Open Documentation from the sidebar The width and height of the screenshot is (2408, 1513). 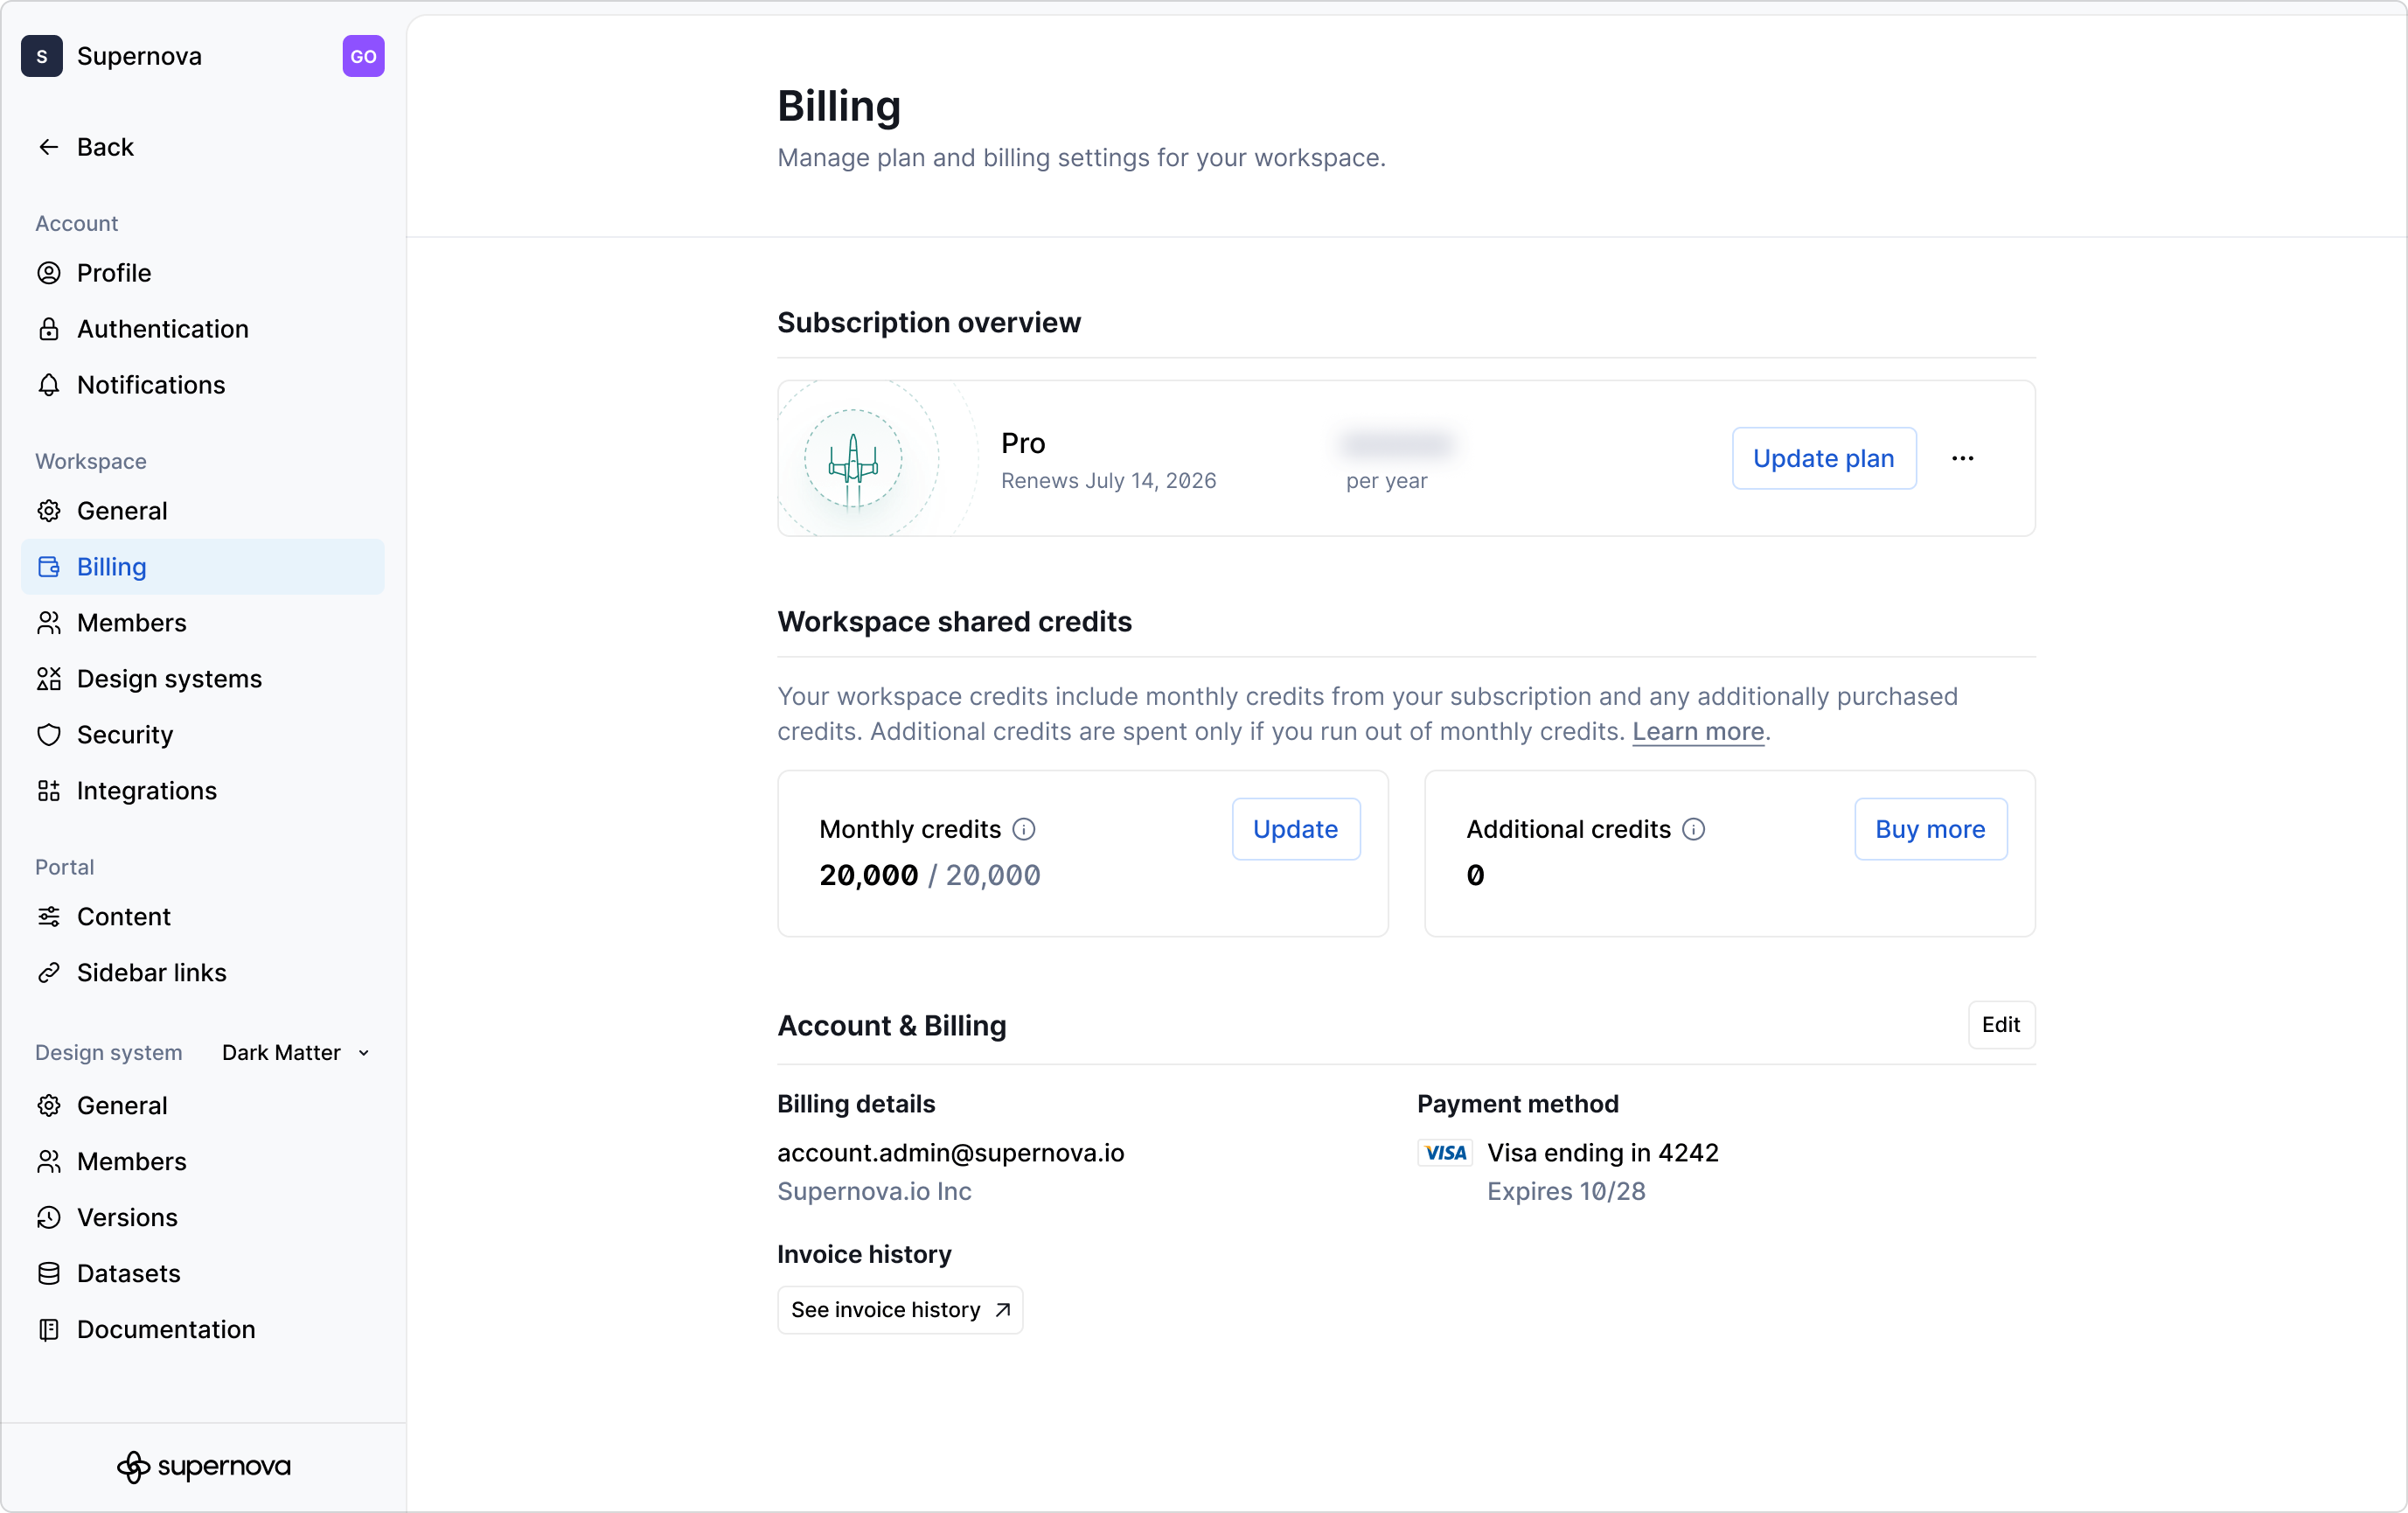pyautogui.click(x=165, y=1329)
